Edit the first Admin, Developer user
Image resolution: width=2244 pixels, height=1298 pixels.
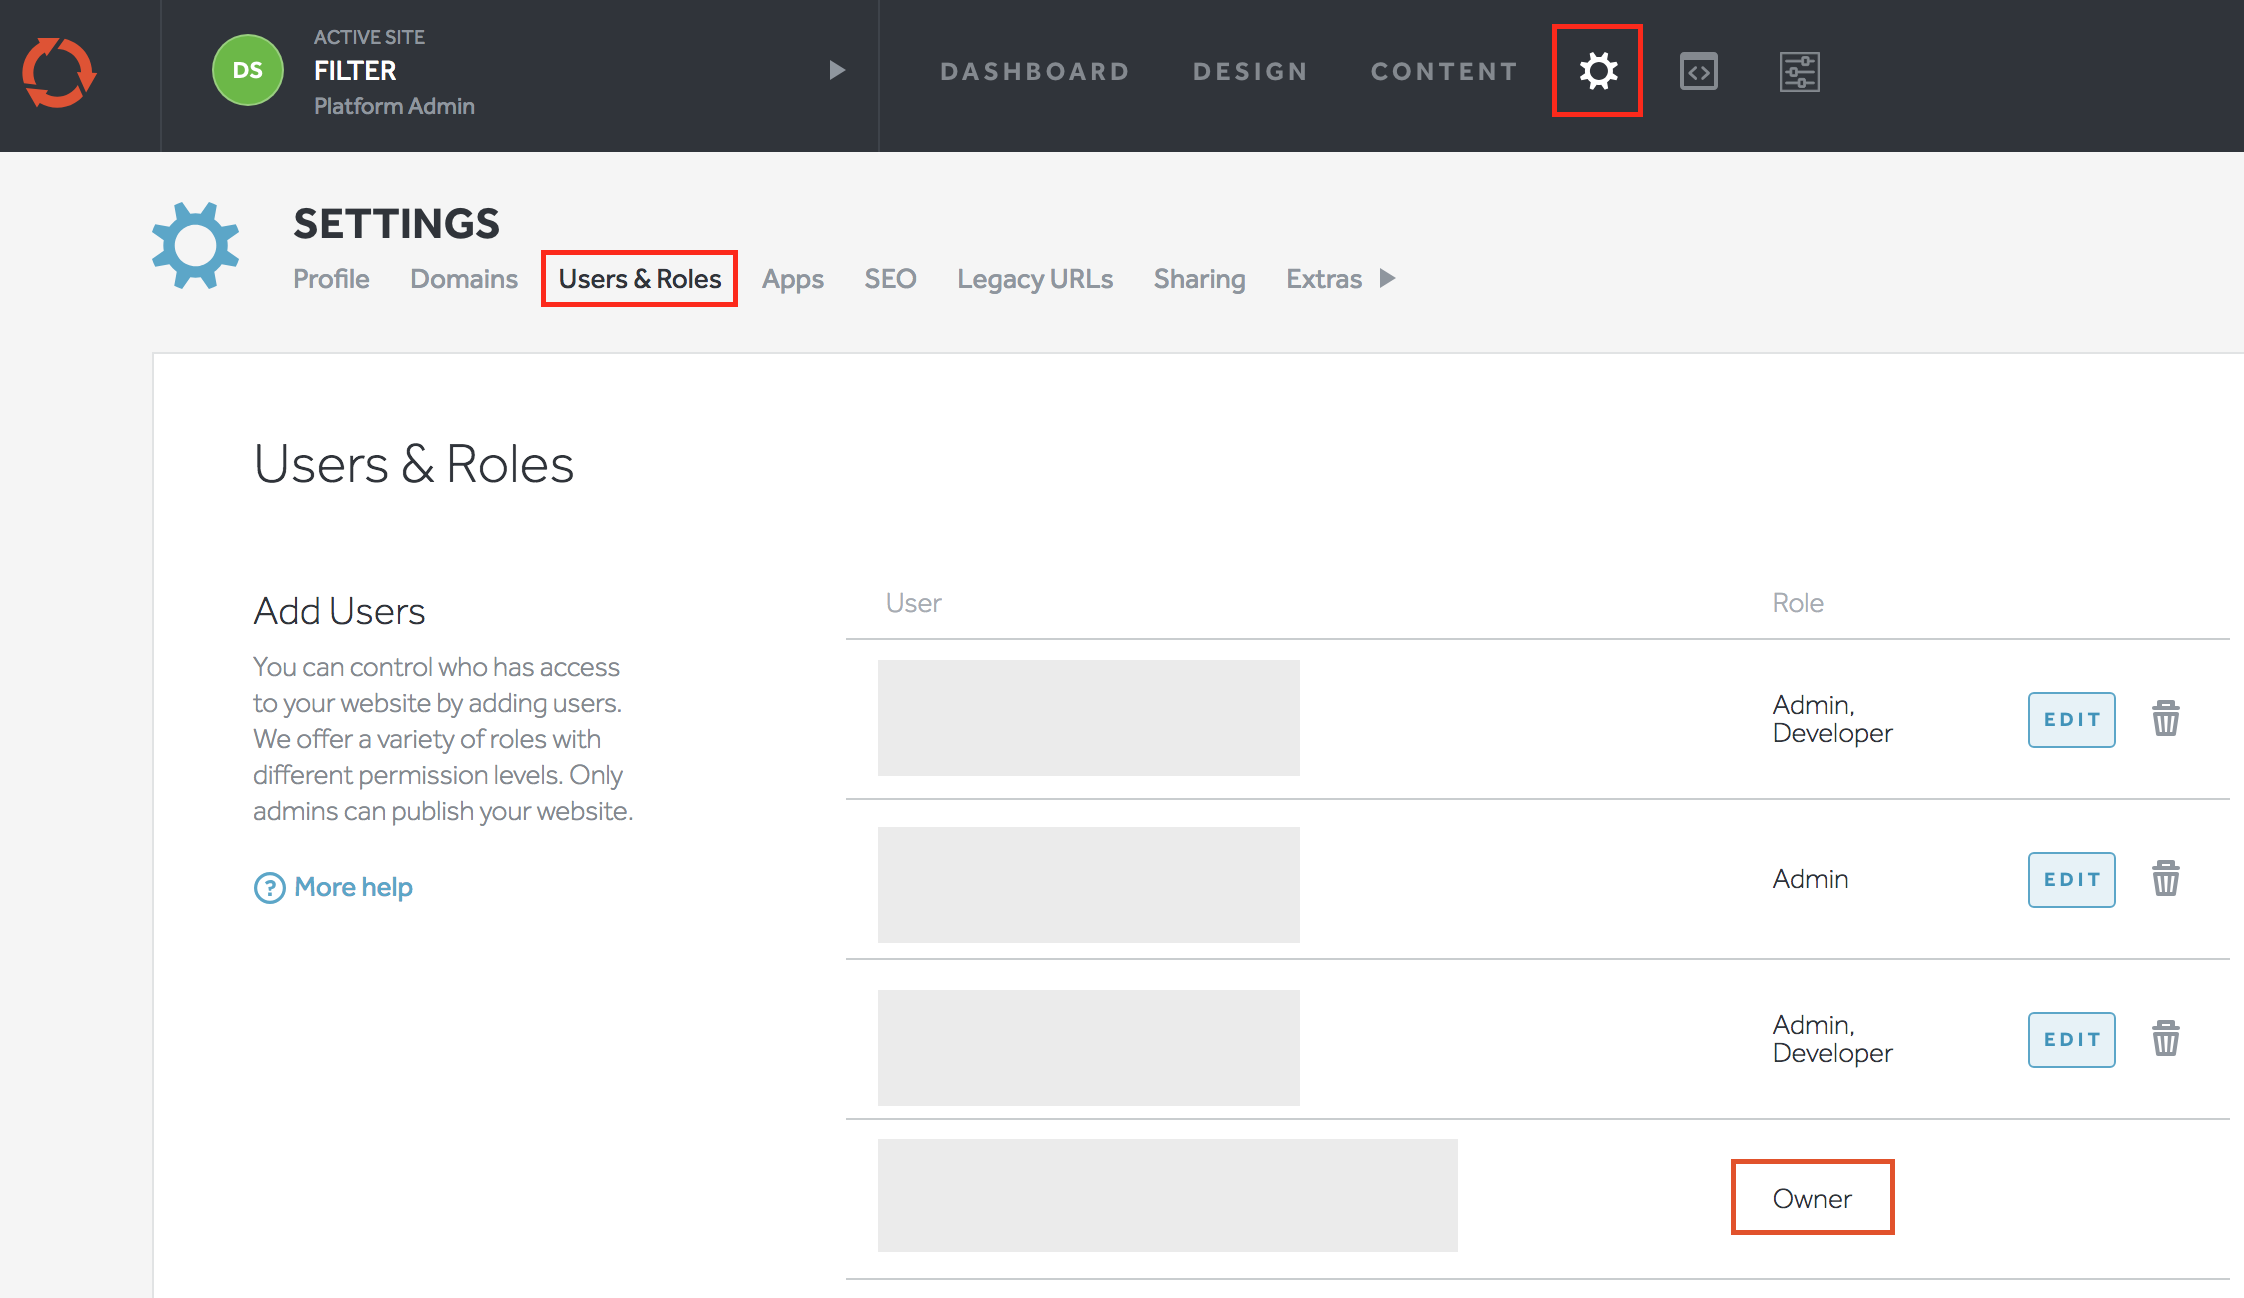coord(2071,719)
